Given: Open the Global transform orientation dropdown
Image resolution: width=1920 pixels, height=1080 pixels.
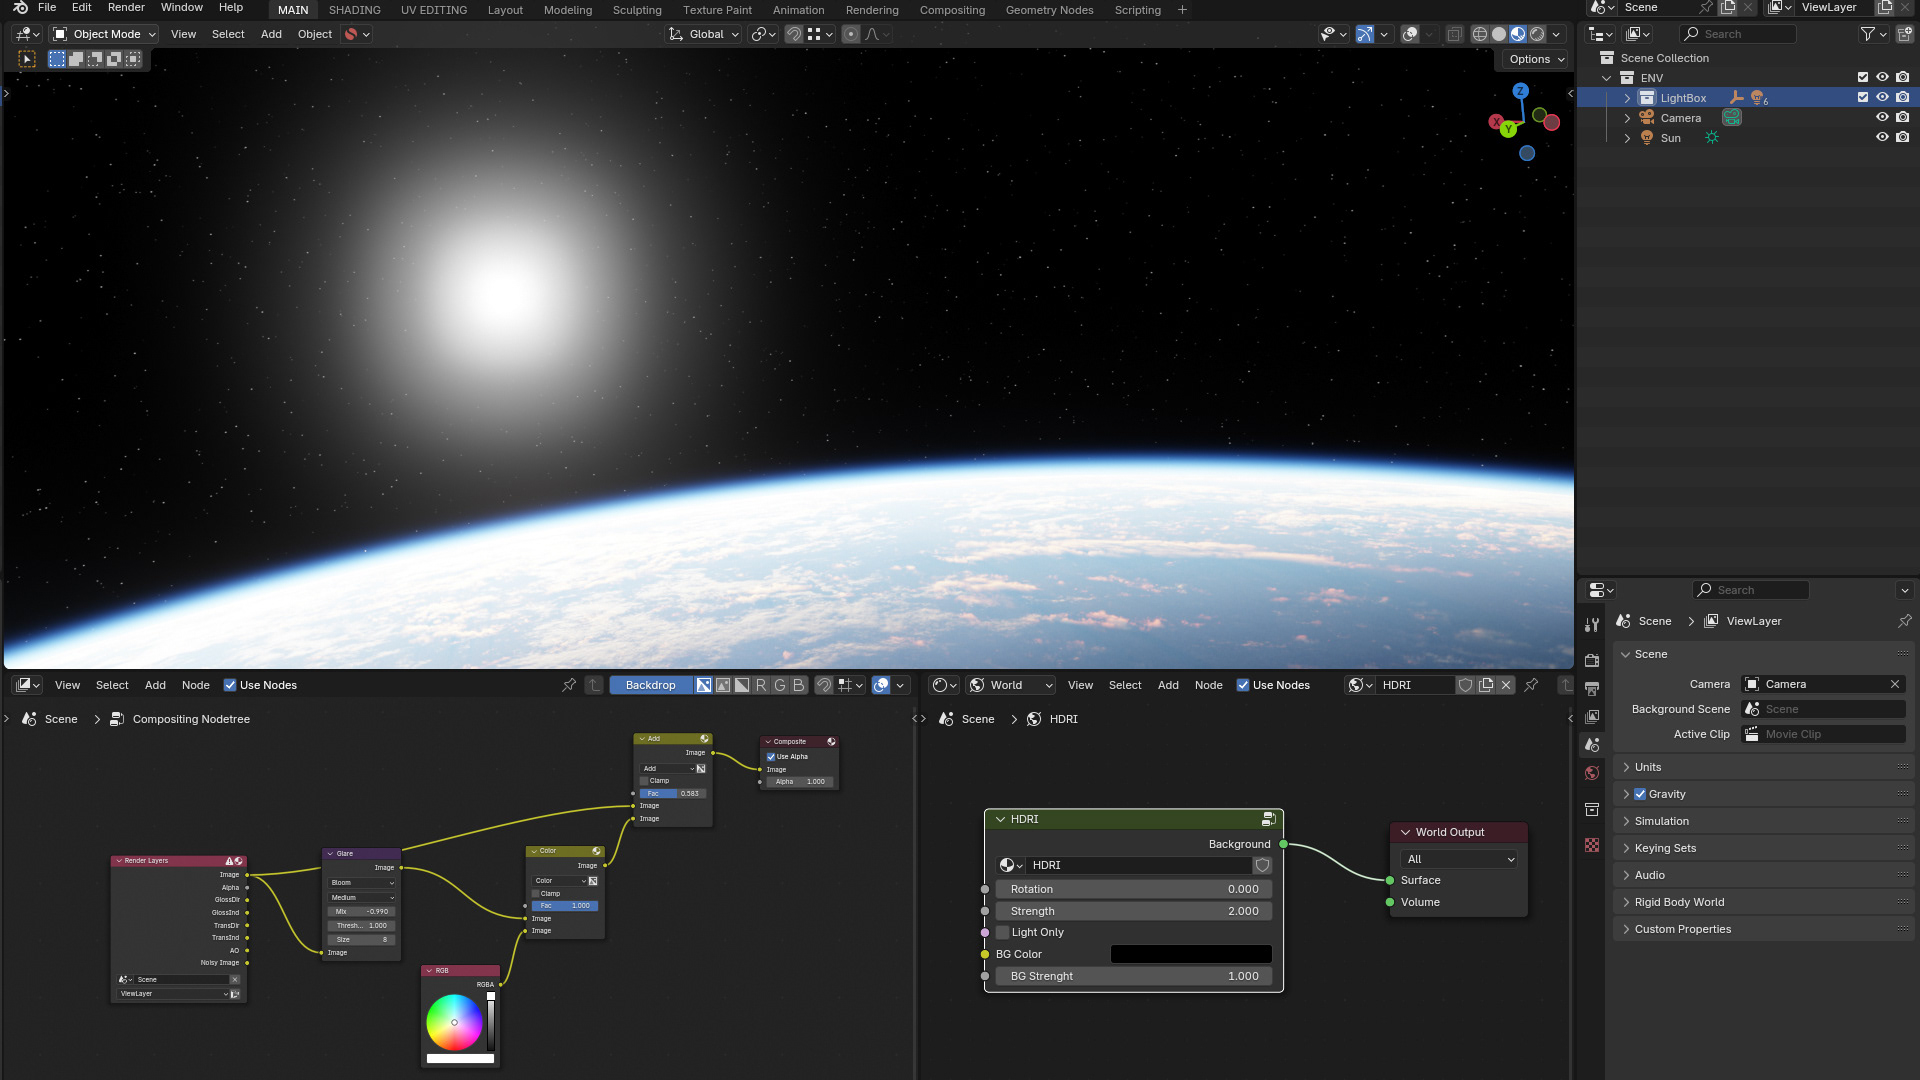Looking at the screenshot, I should coord(704,34).
